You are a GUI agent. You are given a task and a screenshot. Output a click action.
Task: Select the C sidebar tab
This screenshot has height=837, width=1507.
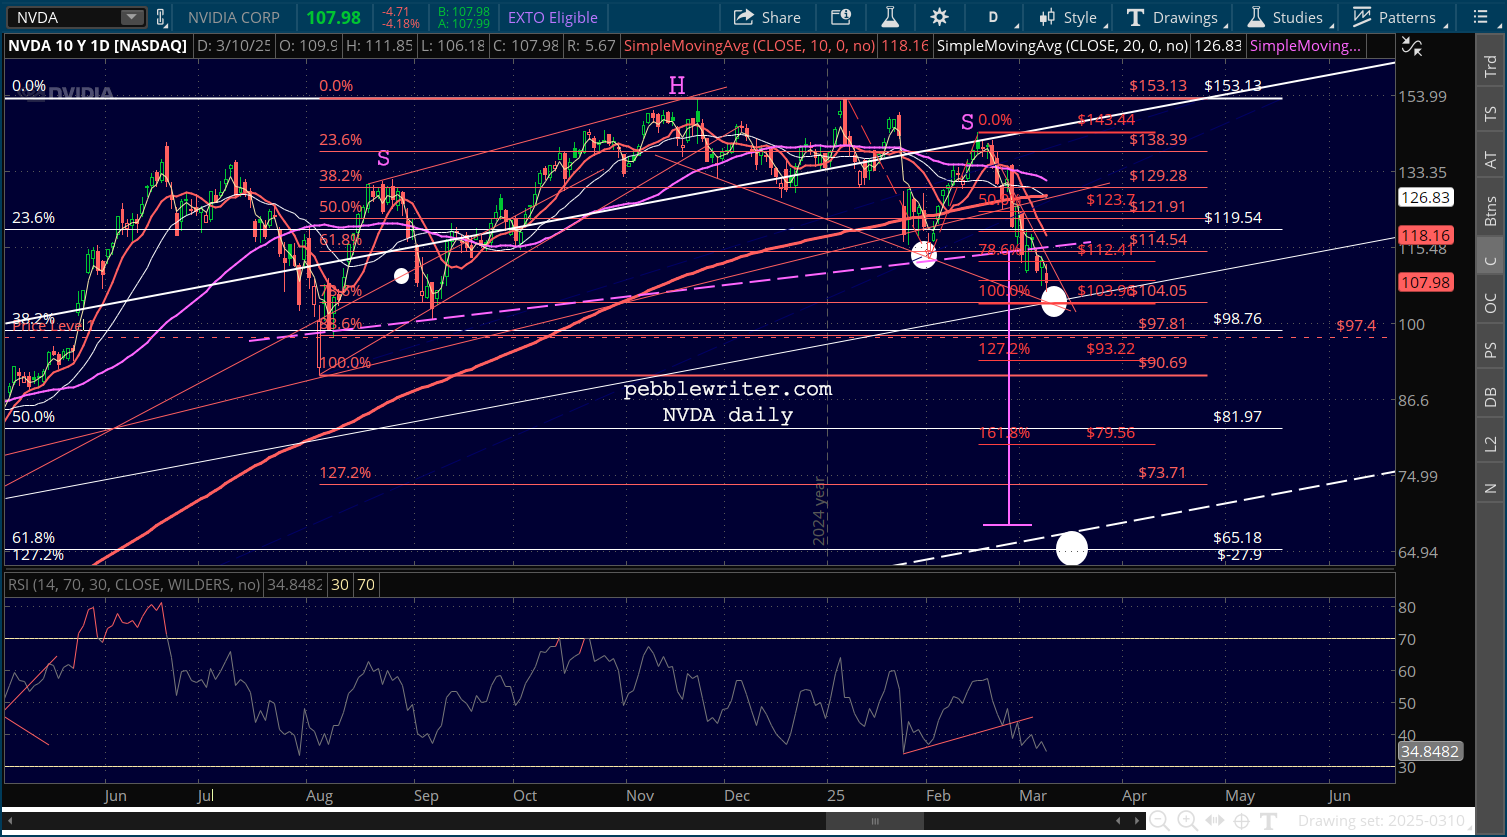click(1490, 261)
